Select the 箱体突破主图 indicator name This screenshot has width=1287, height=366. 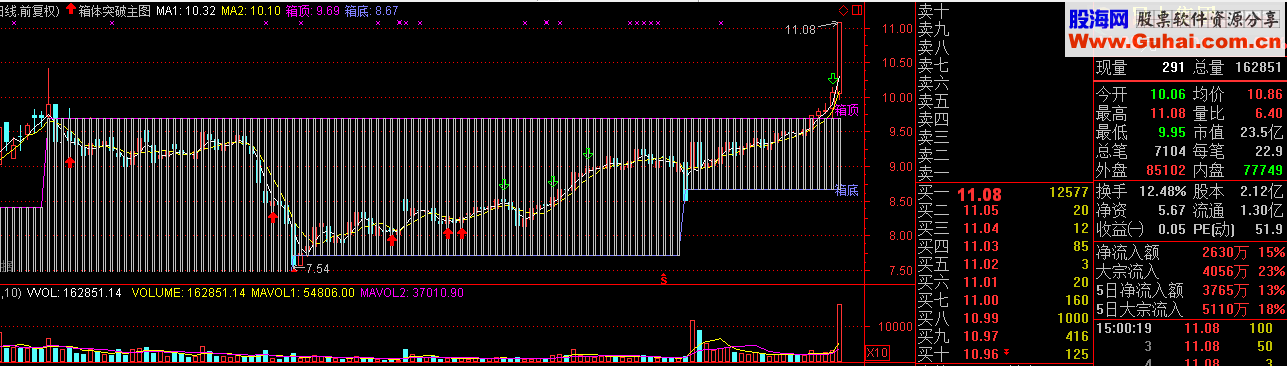point(114,10)
